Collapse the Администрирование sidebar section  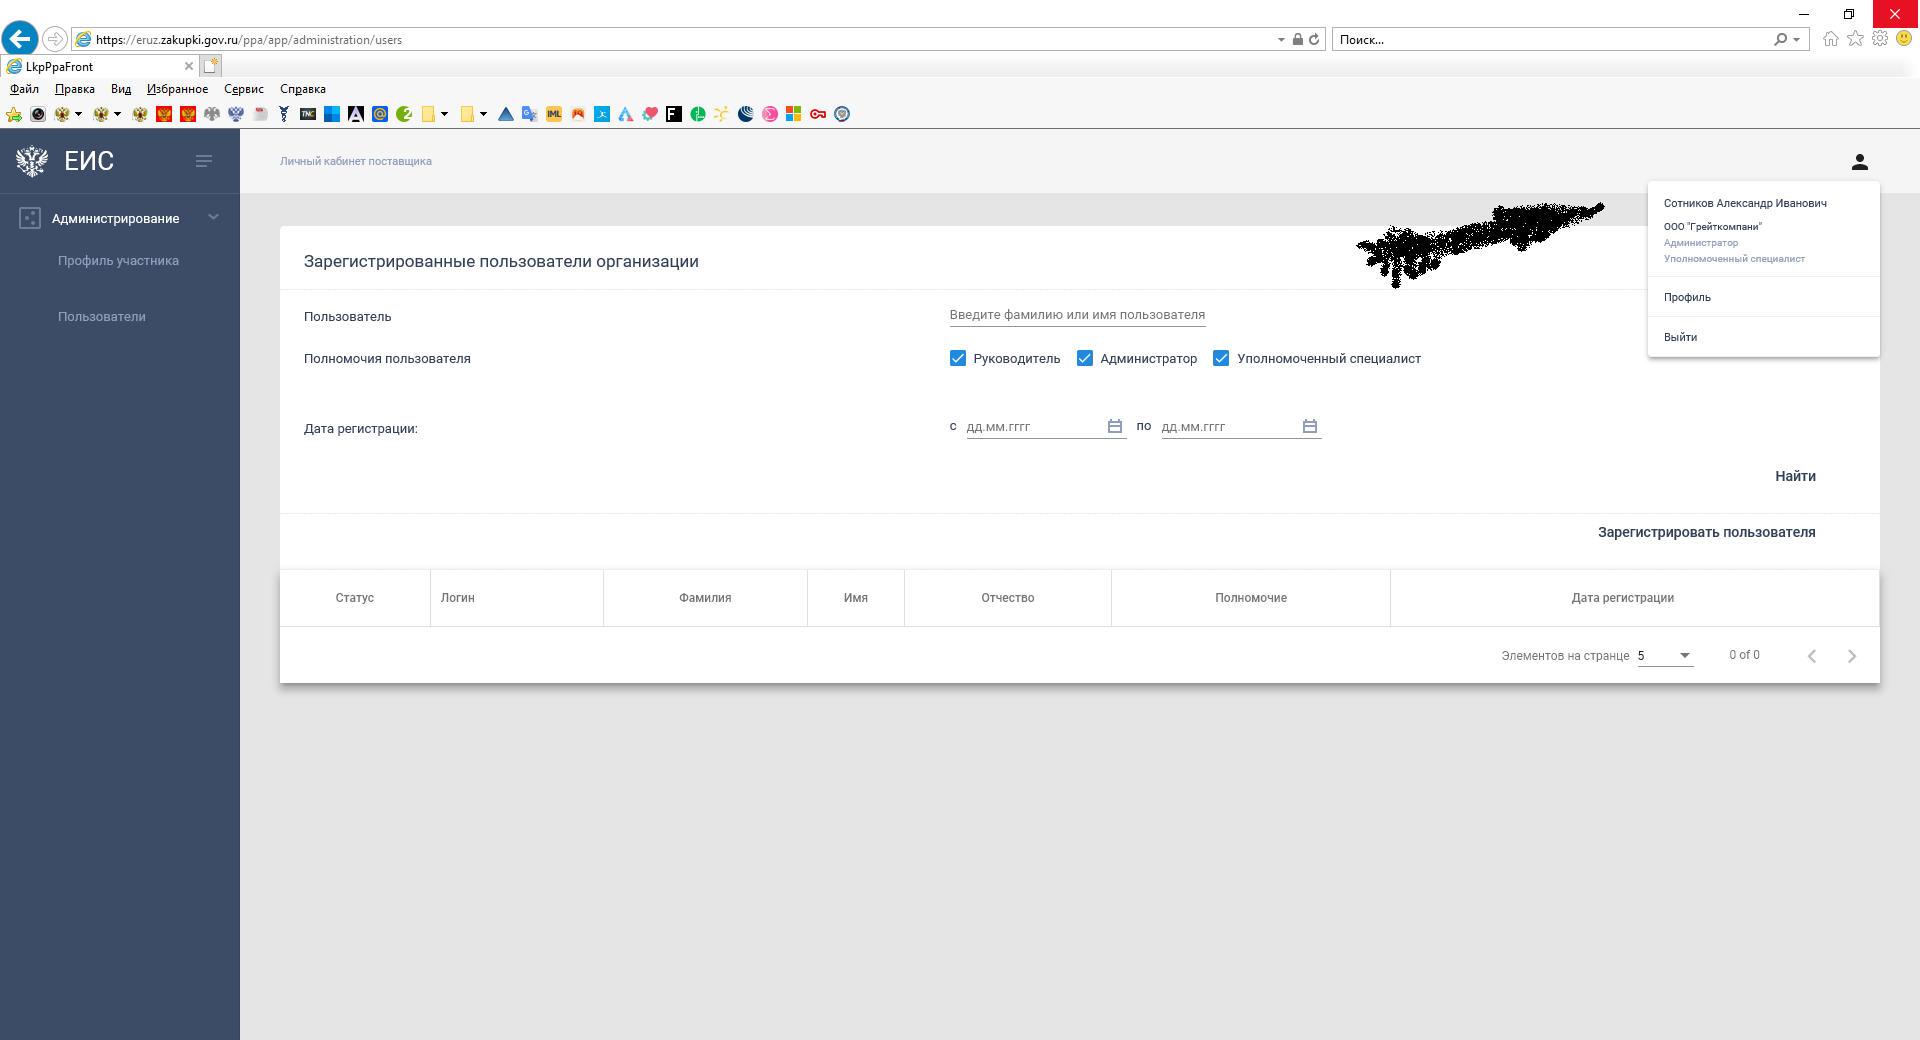213,218
